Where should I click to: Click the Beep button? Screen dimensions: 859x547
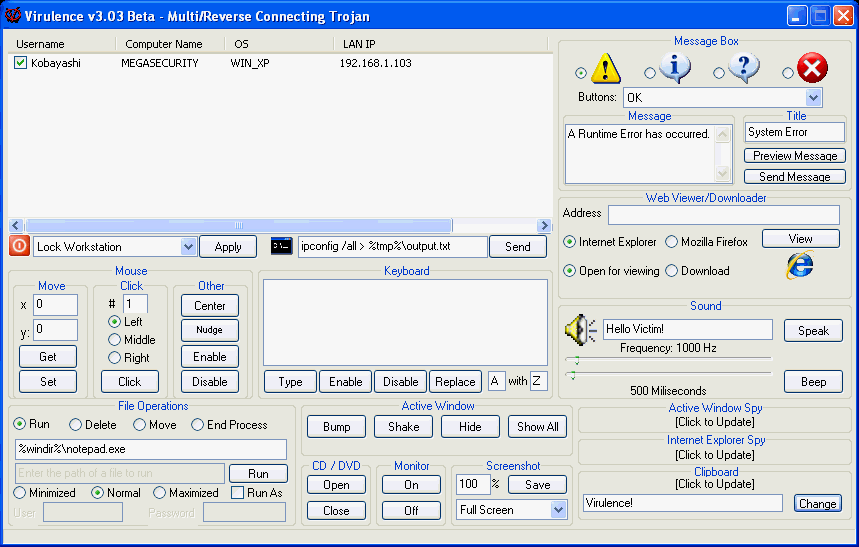tap(813, 381)
